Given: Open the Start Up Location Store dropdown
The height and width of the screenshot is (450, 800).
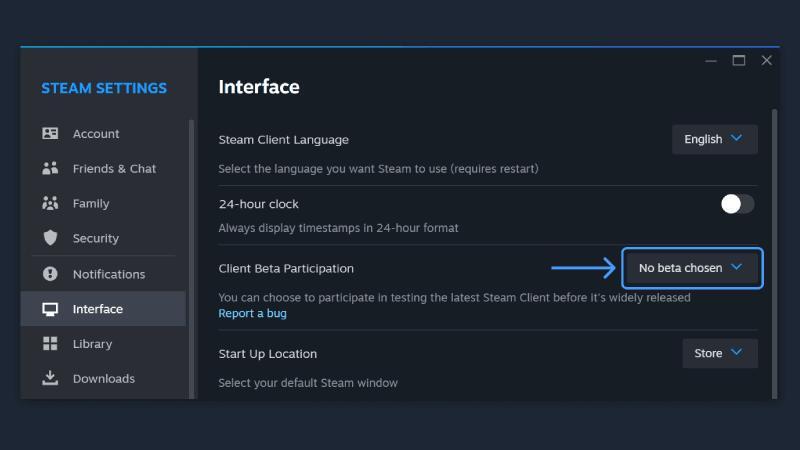Looking at the screenshot, I should (720, 353).
